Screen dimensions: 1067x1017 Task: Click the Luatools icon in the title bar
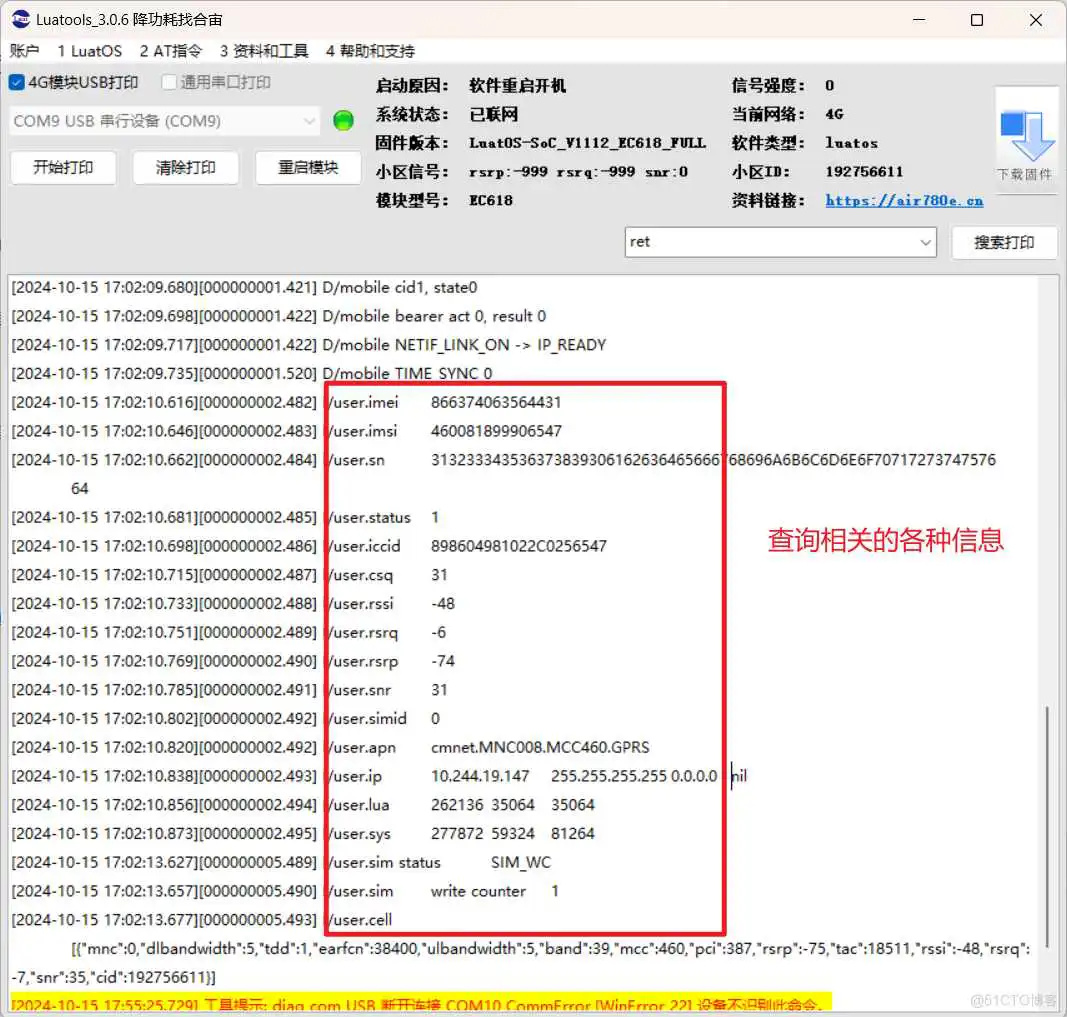coord(19,18)
